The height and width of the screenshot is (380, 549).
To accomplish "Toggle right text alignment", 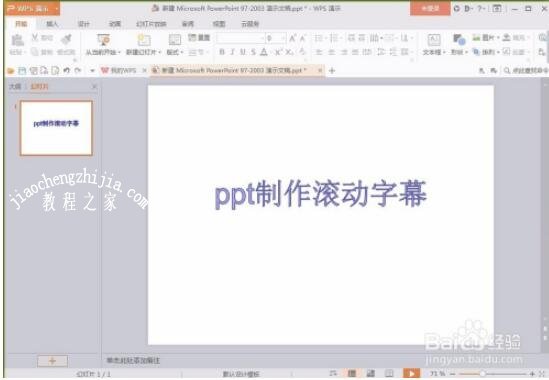I will tap(344, 52).
